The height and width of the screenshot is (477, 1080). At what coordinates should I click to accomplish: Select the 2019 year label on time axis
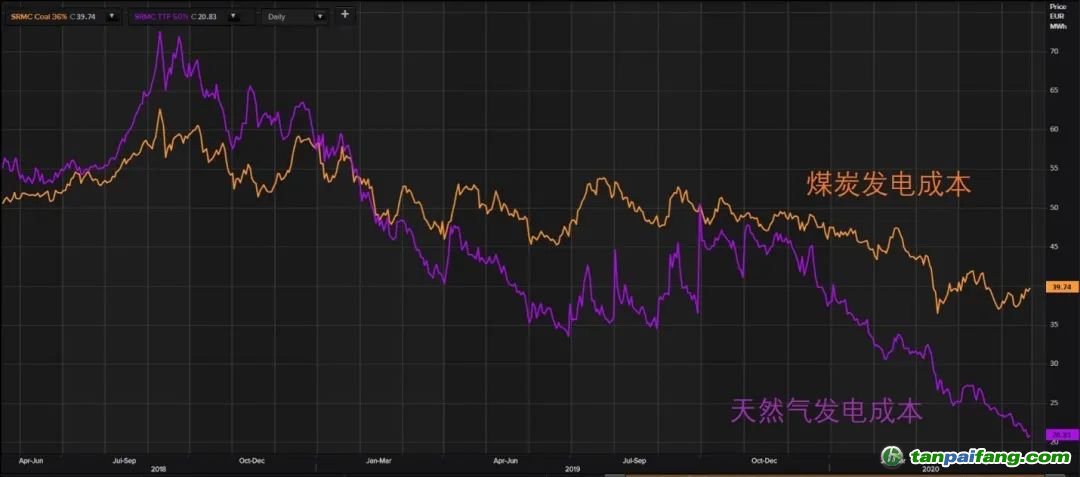tap(573, 468)
